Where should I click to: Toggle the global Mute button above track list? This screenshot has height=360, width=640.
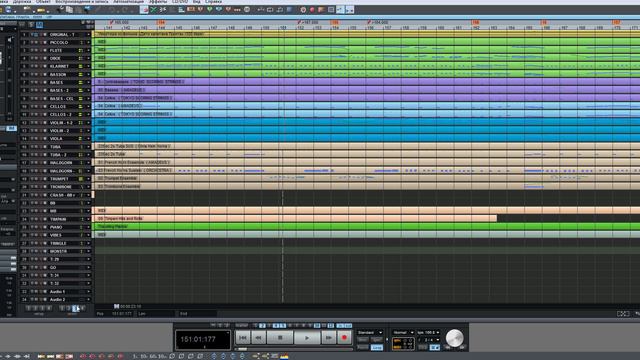[x=39, y=25]
